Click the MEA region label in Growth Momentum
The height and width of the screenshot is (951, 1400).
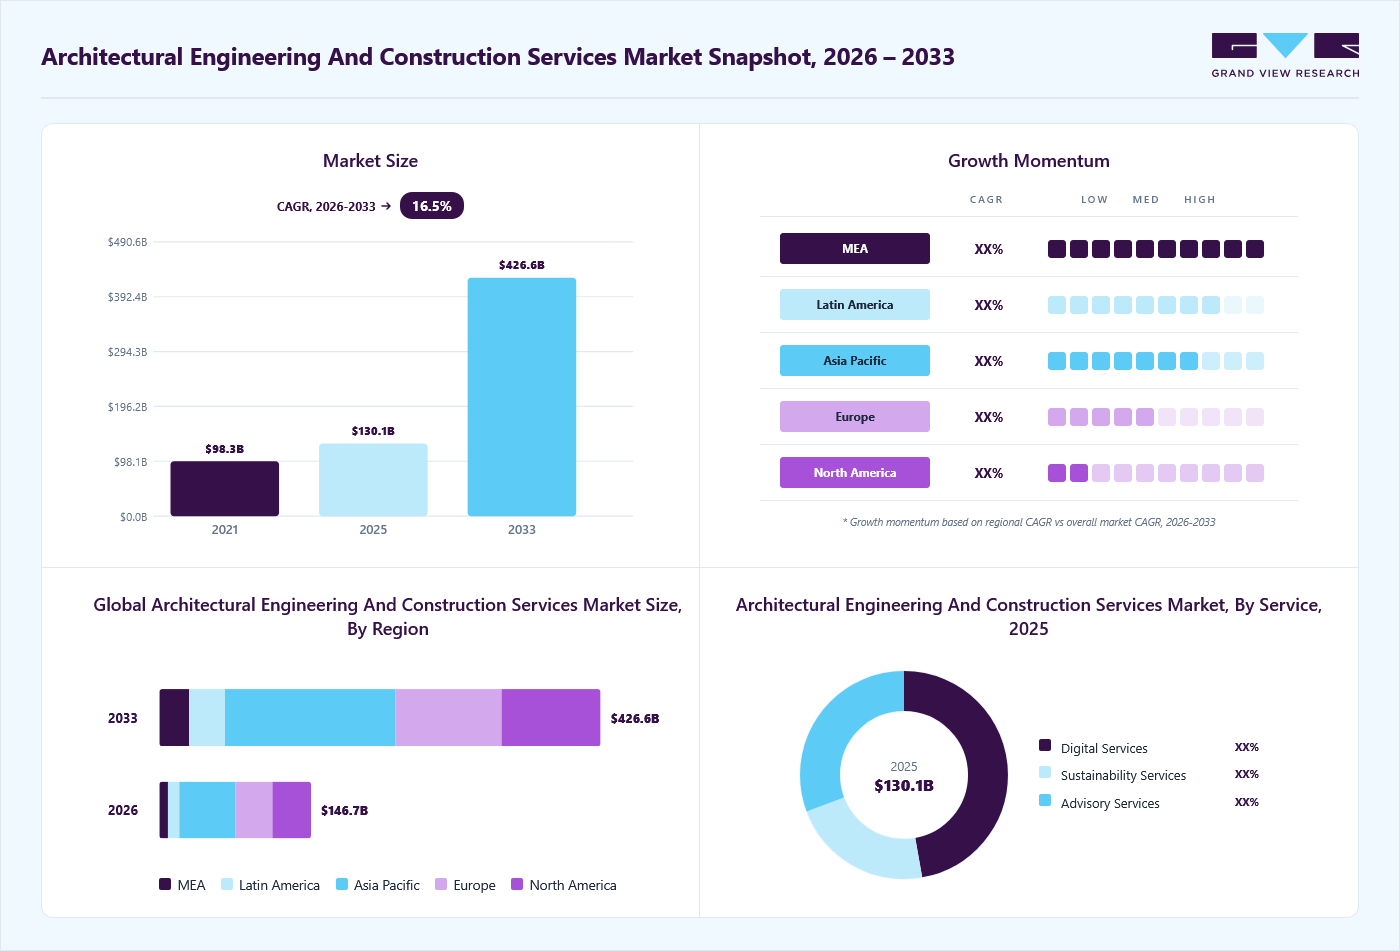coord(855,249)
